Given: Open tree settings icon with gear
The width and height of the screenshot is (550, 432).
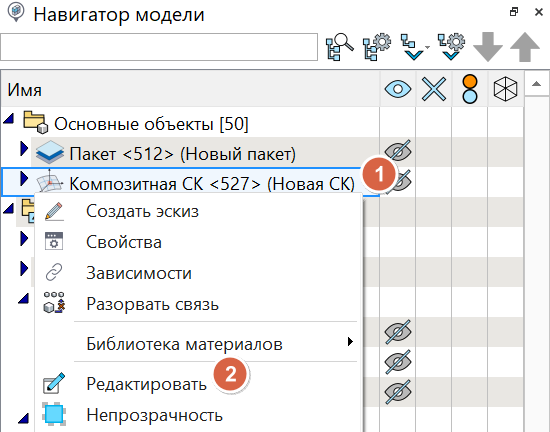Looking at the screenshot, I should pos(377,47).
